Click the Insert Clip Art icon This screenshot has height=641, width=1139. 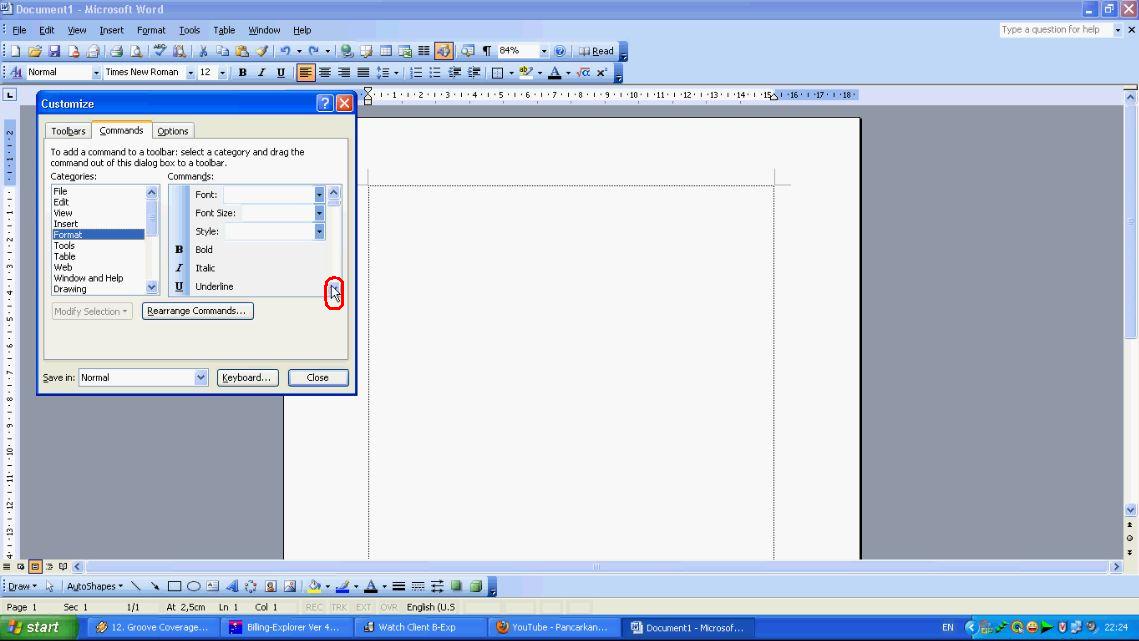click(x=270, y=586)
